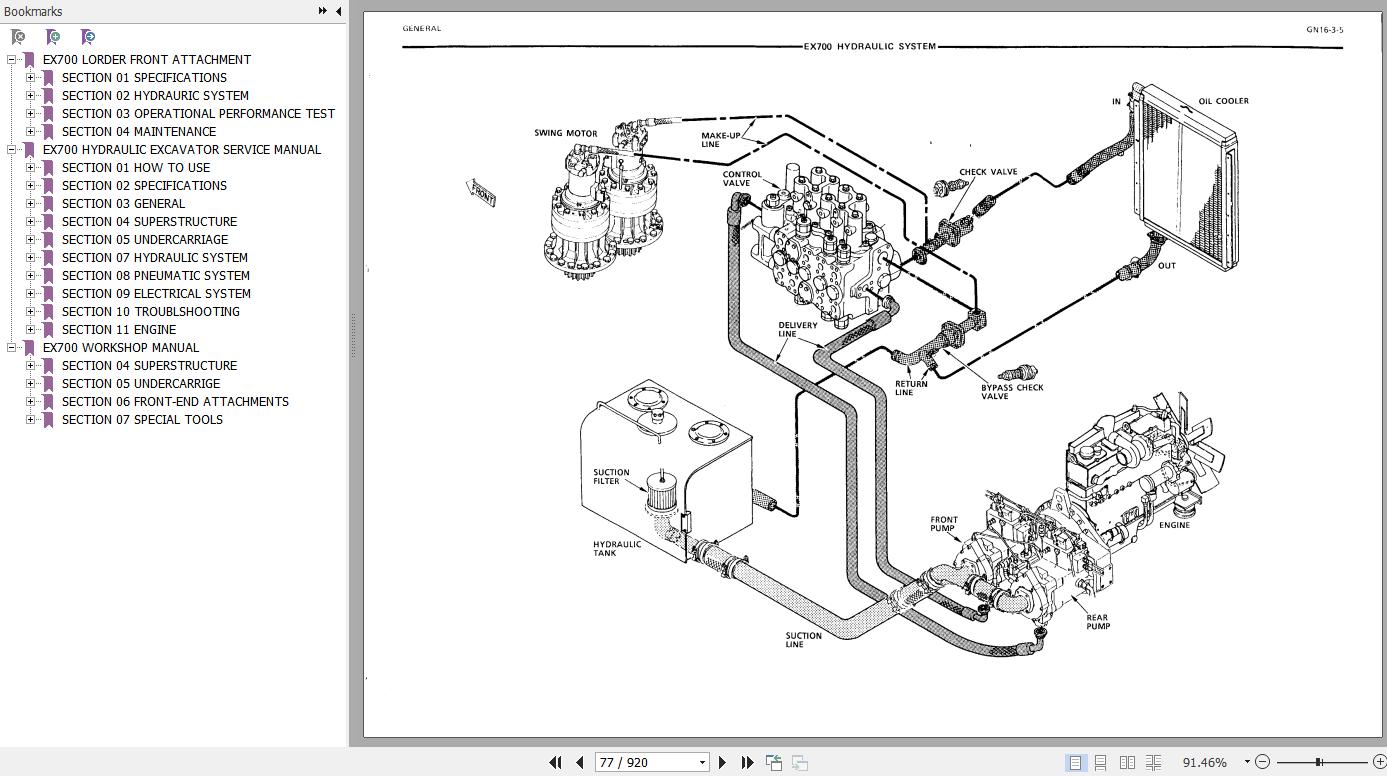
Task: Collapse the EX700 WORKSHOP MANUAL tree node
Action: coord(11,347)
